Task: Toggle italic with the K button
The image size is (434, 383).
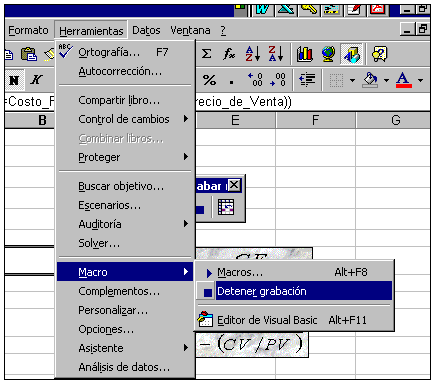Action: (x=36, y=80)
